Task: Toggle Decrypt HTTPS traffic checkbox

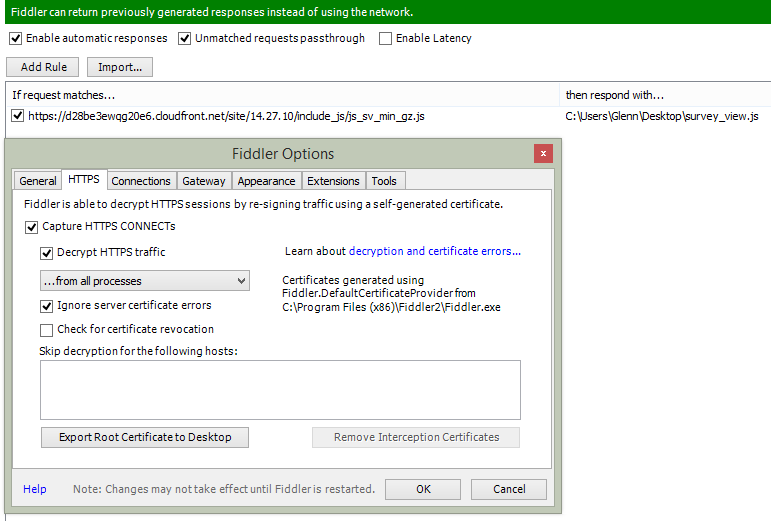Action: (x=47, y=253)
